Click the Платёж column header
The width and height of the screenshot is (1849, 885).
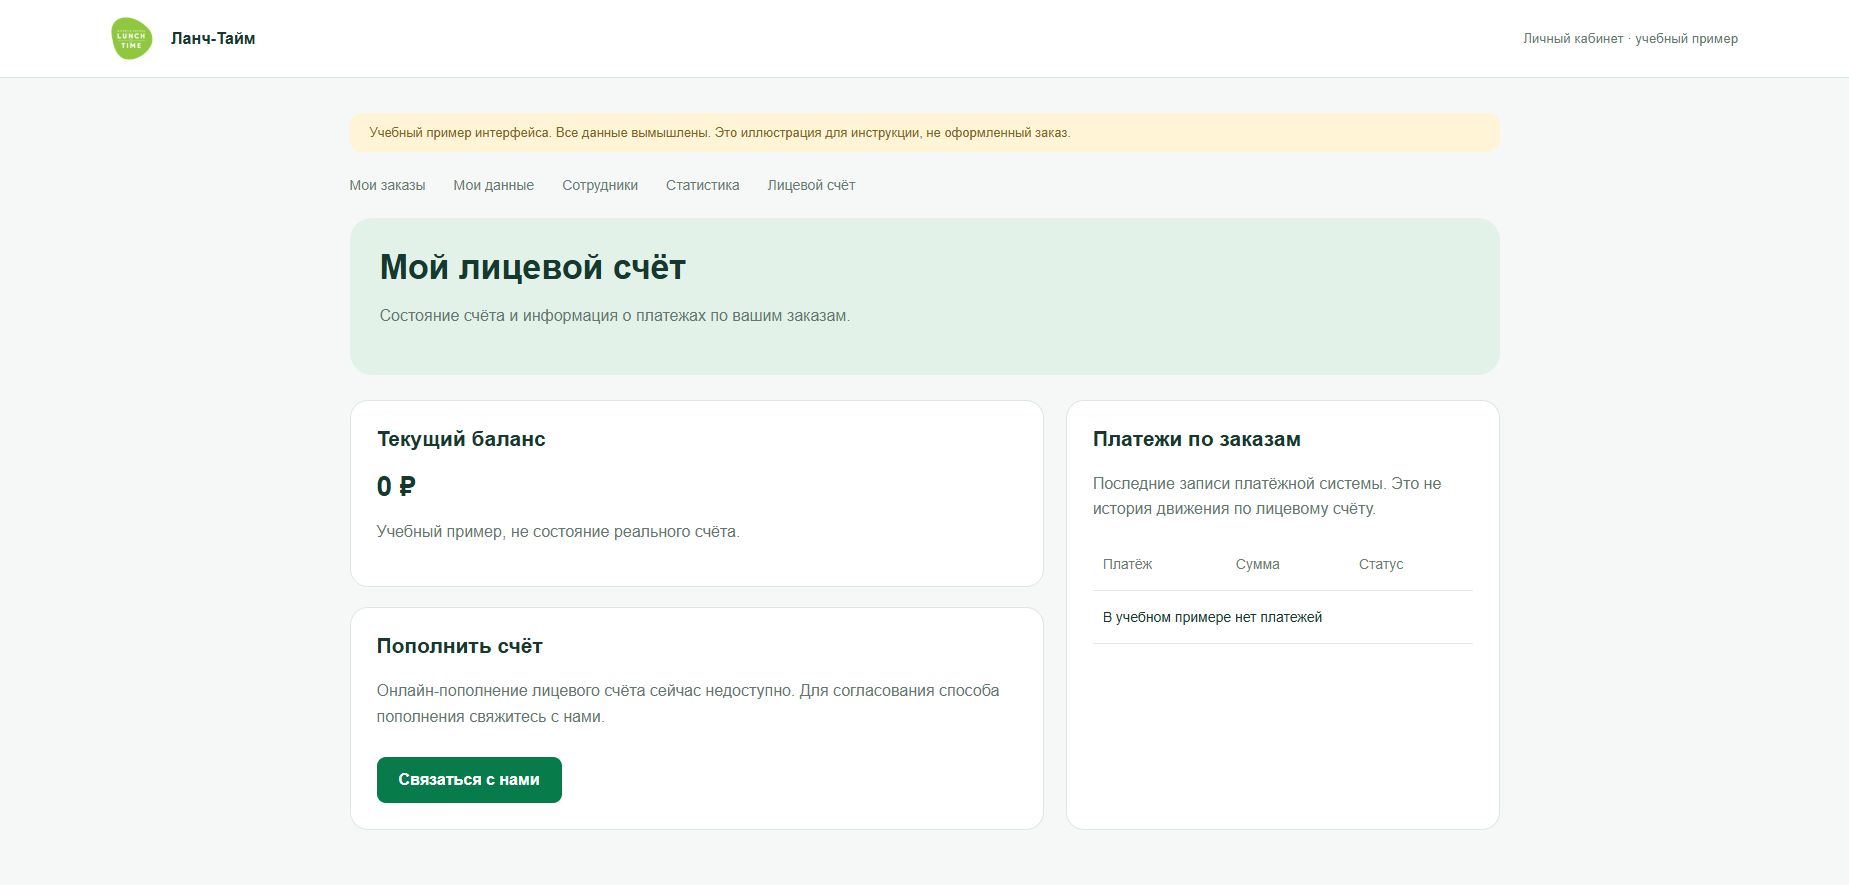(1127, 564)
